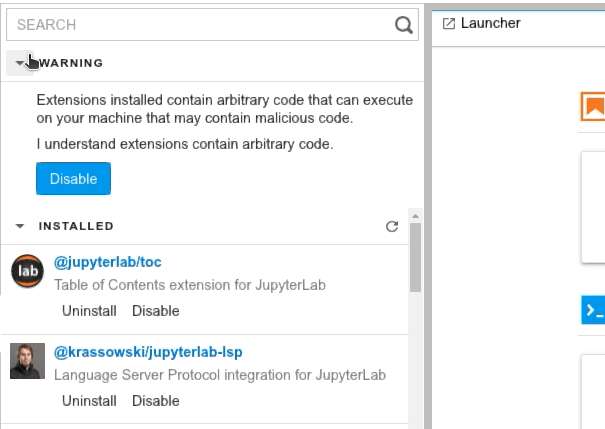605x429 pixels.
Task: Refresh the installed extensions list
Action: point(392,226)
